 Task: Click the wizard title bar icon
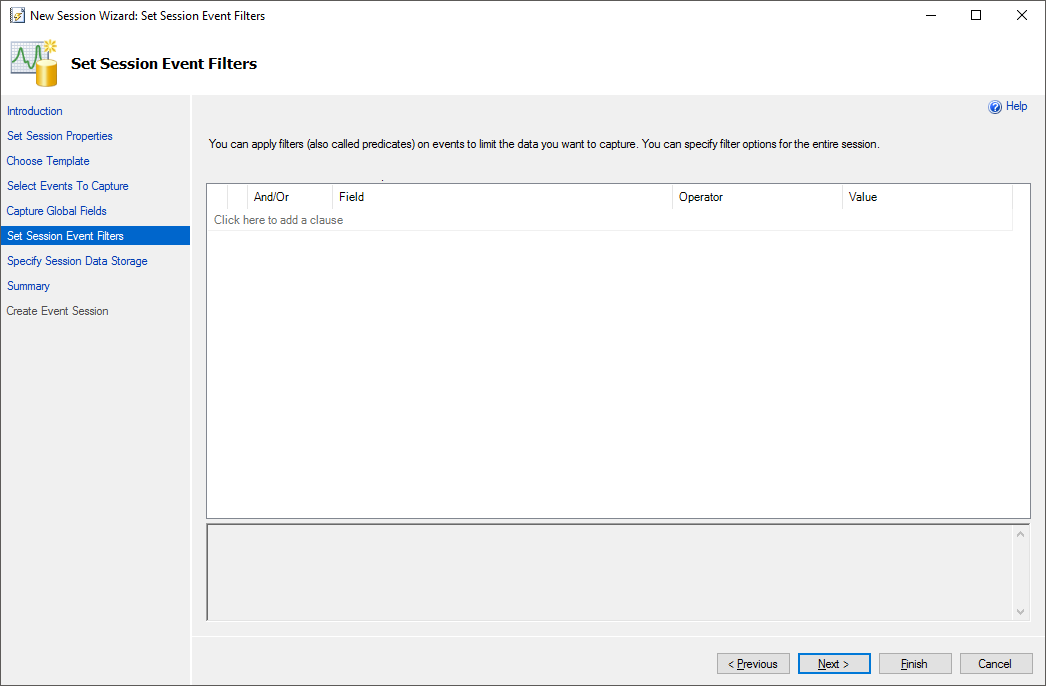[17, 16]
